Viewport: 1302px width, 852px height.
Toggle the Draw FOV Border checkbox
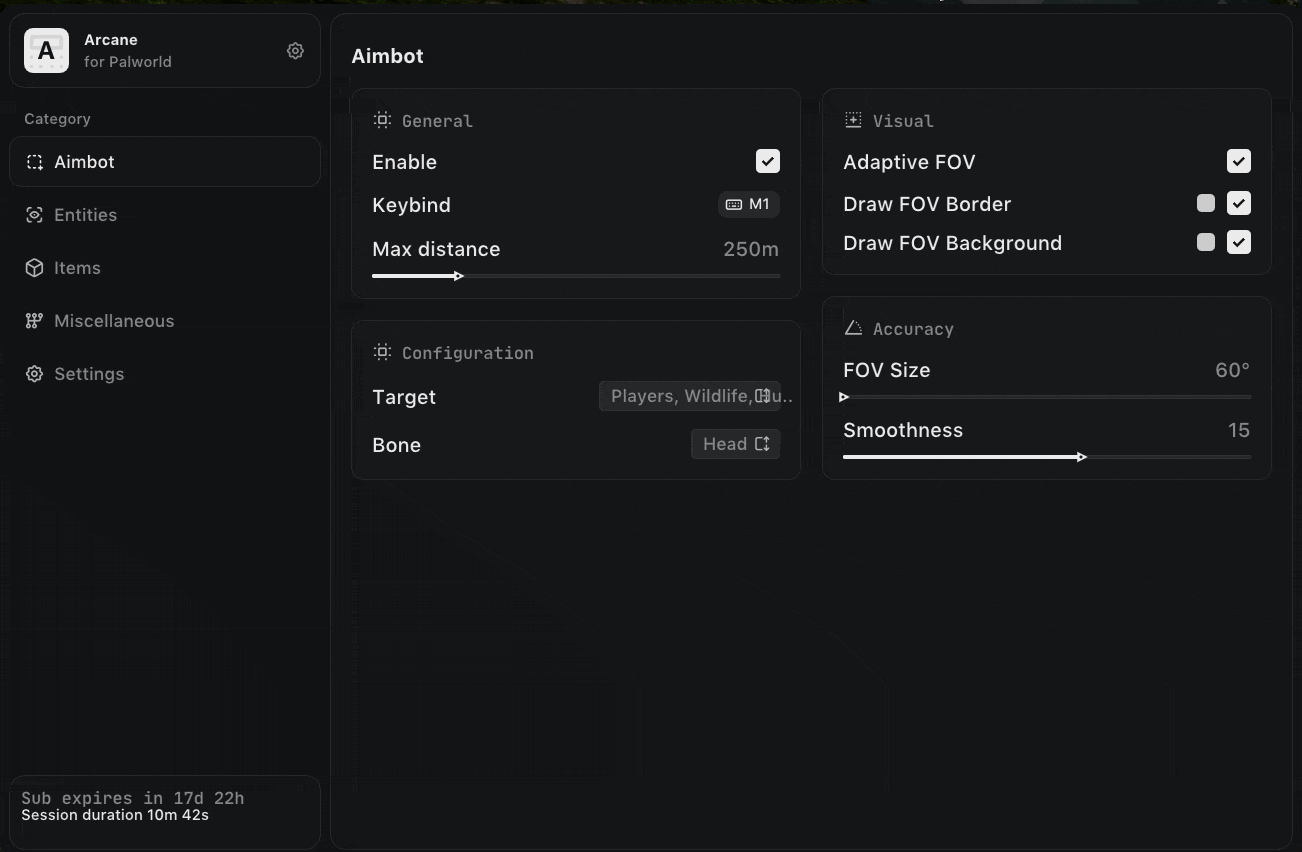pos(1238,203)
